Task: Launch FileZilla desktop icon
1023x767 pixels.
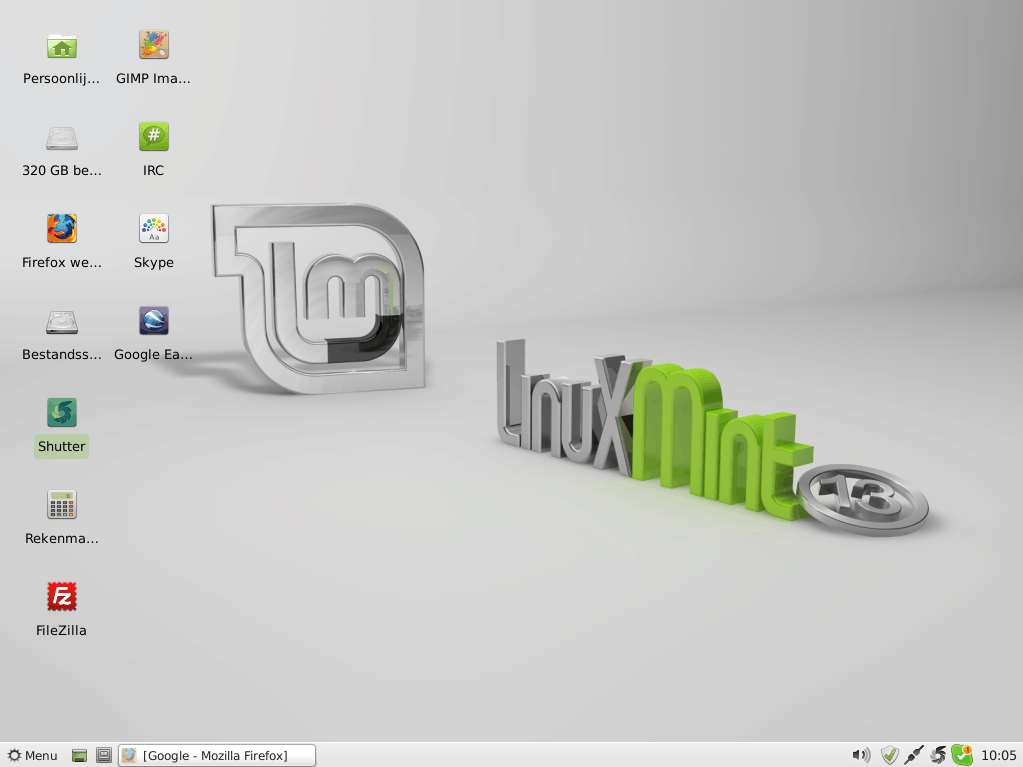Action: point(62,596)
